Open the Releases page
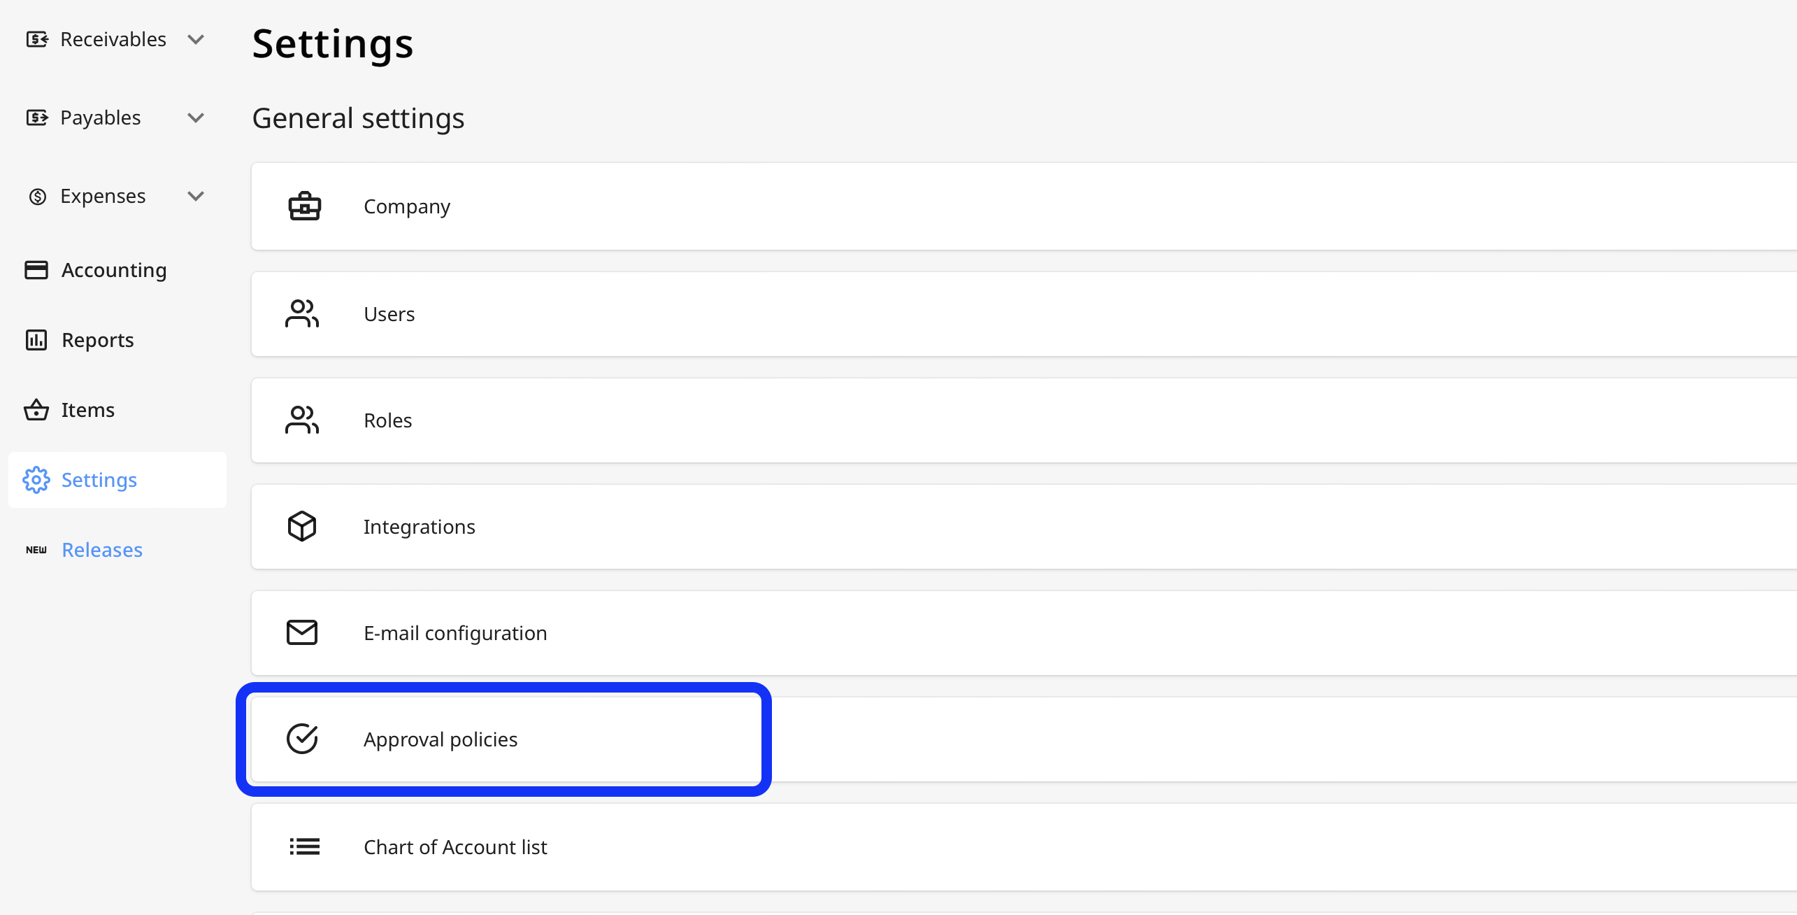 [x=101, y=549]
